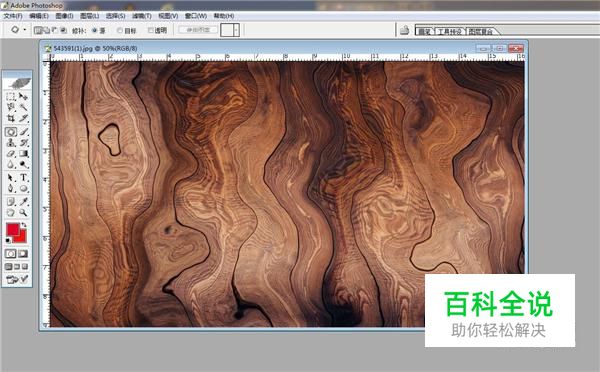Select the Shape tool
Viewport: 600px width, 372px height.
pos(23,189)
